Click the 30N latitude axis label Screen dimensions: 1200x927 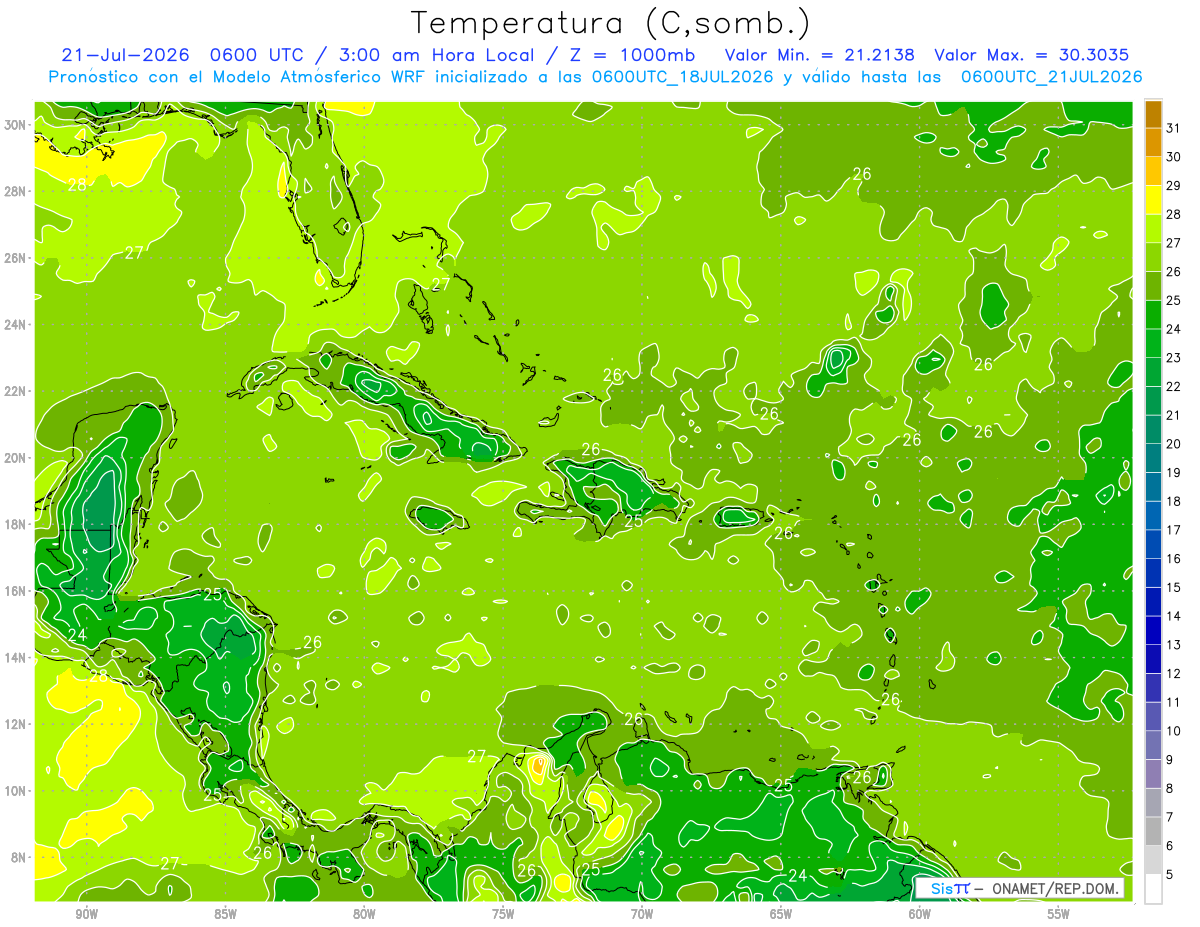coord(16,125)
